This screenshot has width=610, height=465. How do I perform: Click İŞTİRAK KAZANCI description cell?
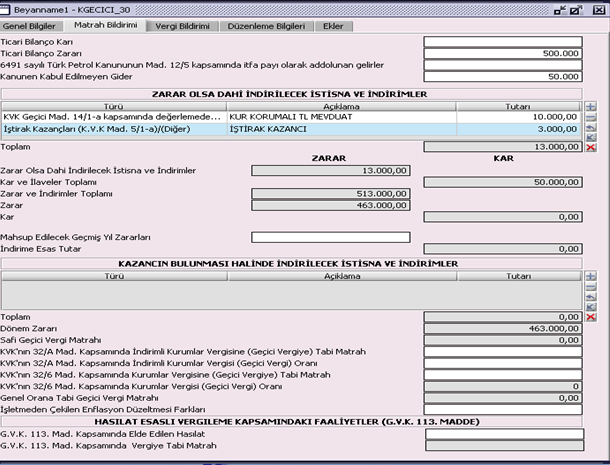coord(341,129)
